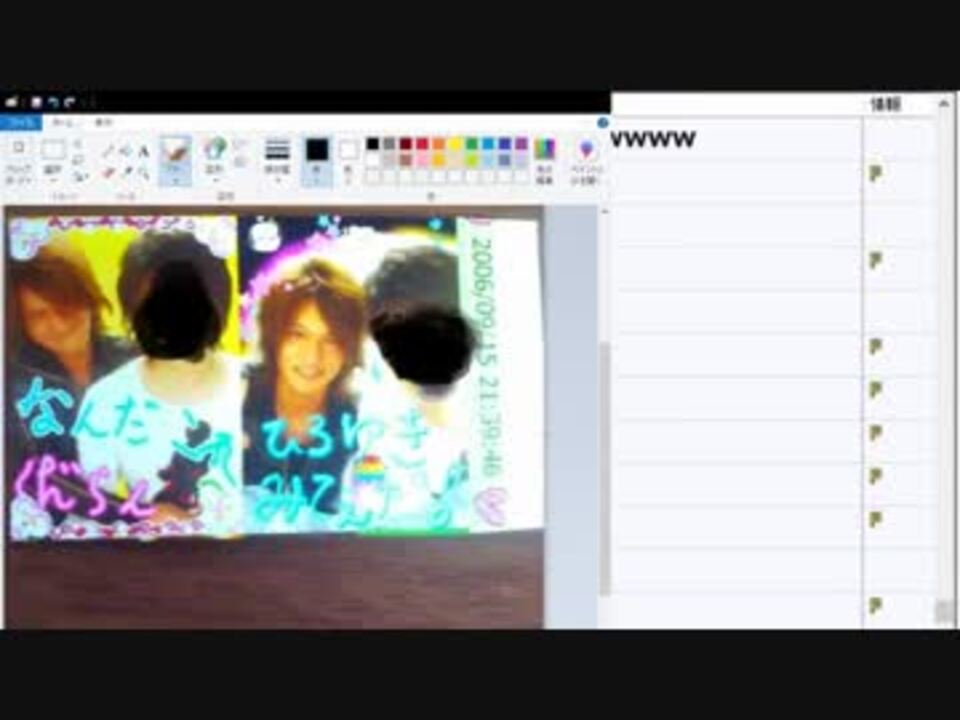Image resolution: width=960 pixels, height=720 pixels.
Task: Click the Redo arrow in Paint's title bar
Action: [x=70, y=102]
